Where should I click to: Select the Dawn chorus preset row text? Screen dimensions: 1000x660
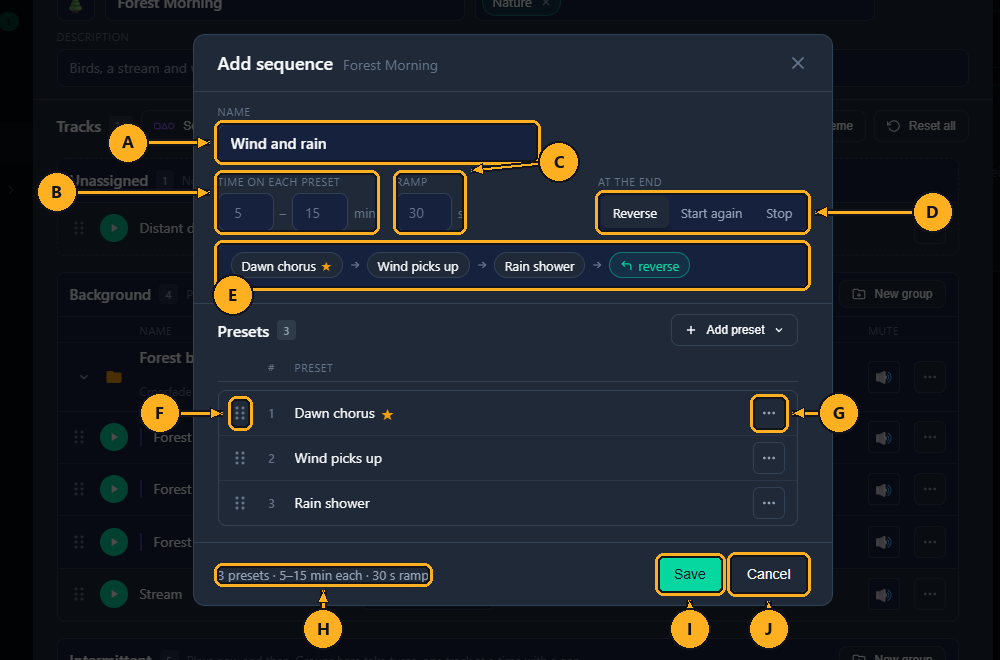(334, 413)
